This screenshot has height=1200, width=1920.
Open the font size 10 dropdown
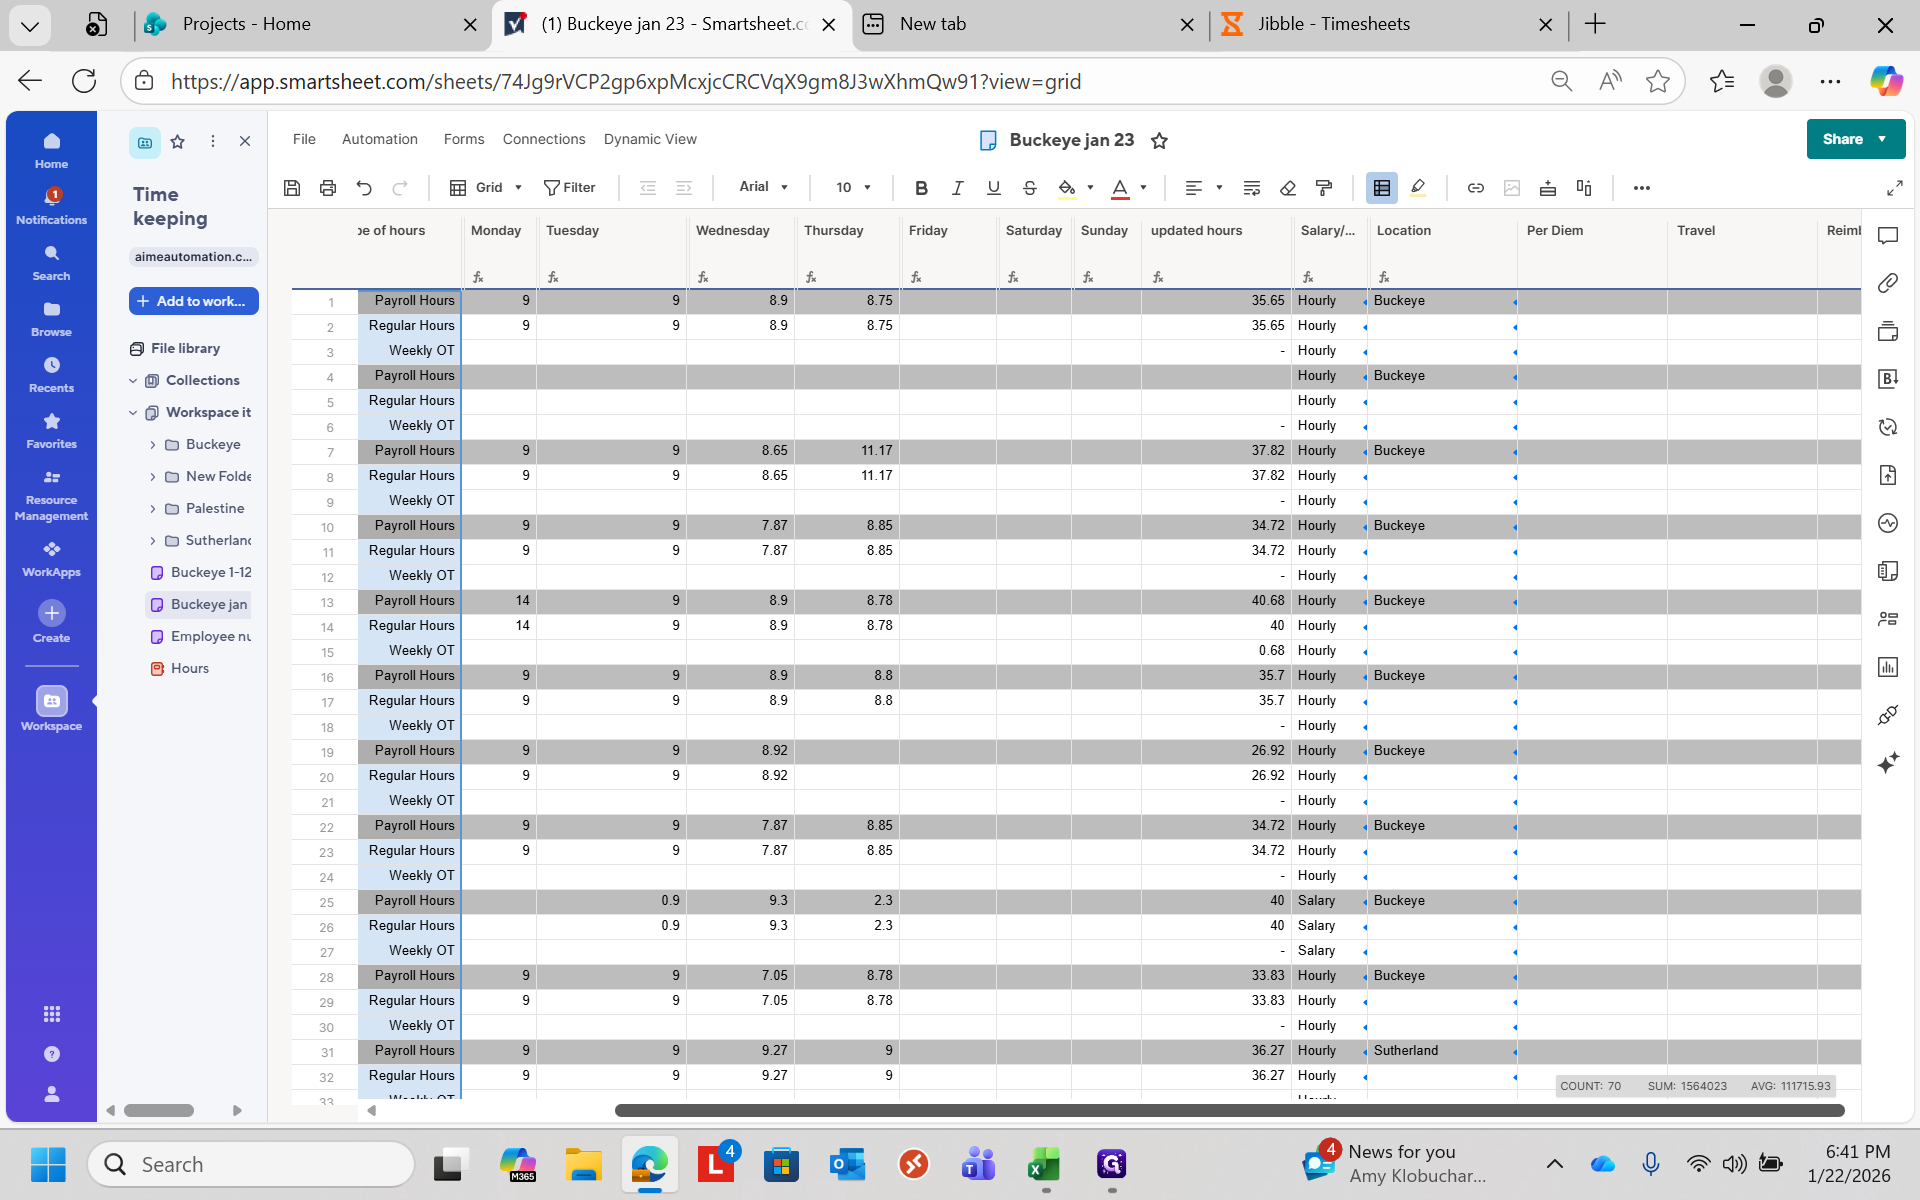pos(853,187)
